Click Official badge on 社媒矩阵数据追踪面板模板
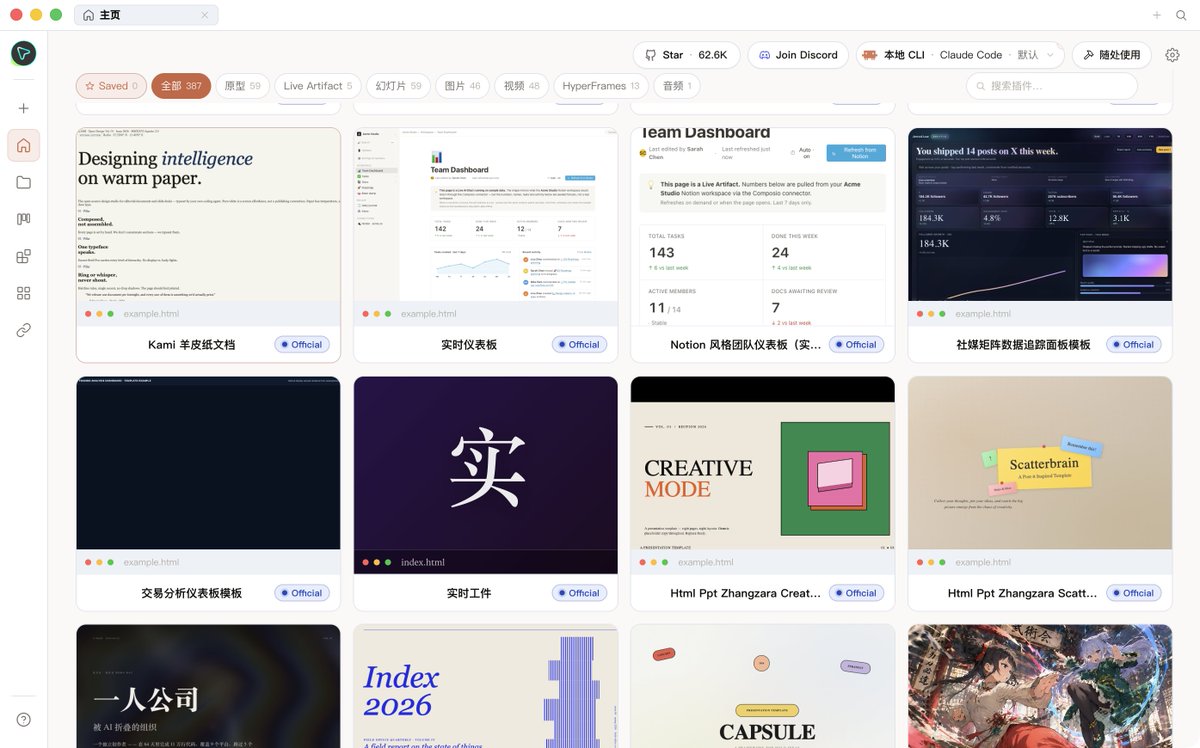 (x=1133, y=344)
